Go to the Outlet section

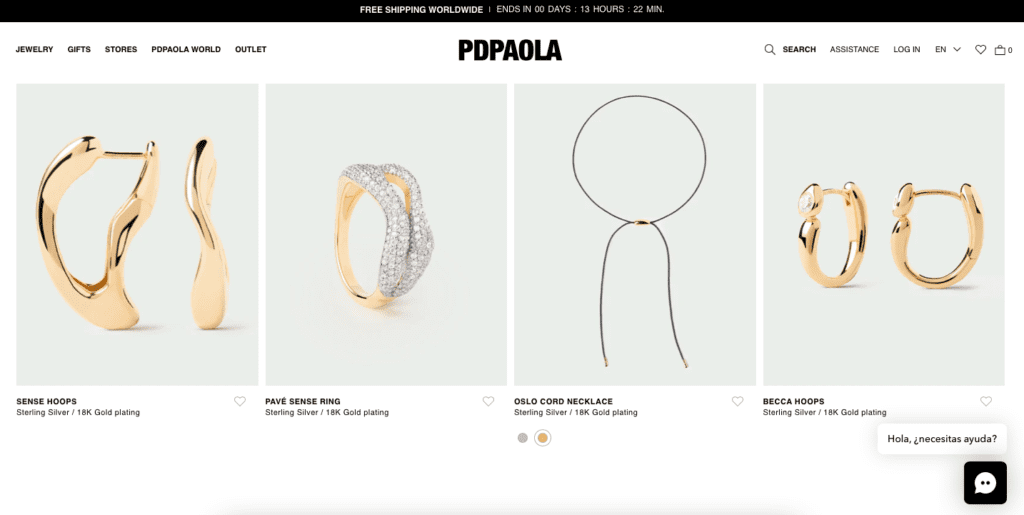click(251, 50)
